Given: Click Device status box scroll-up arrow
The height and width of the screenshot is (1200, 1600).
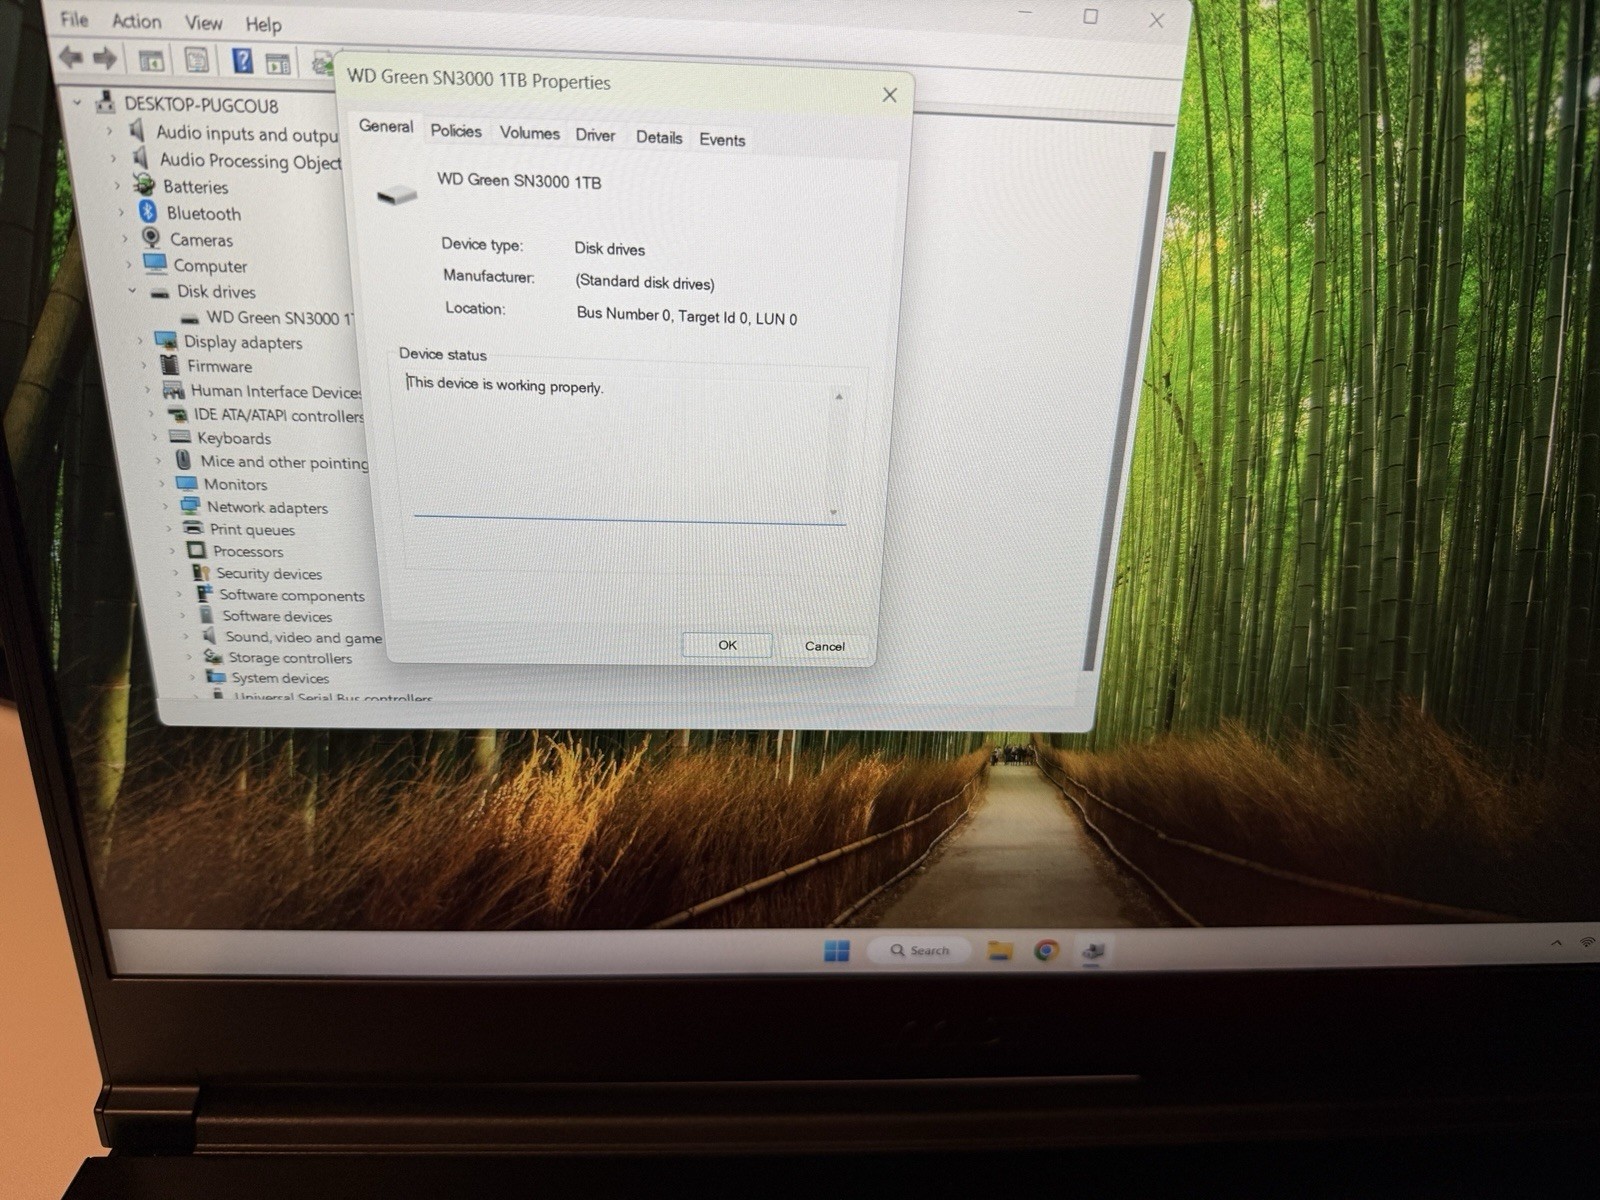Looking at the screenshot, I should [839, 397].
